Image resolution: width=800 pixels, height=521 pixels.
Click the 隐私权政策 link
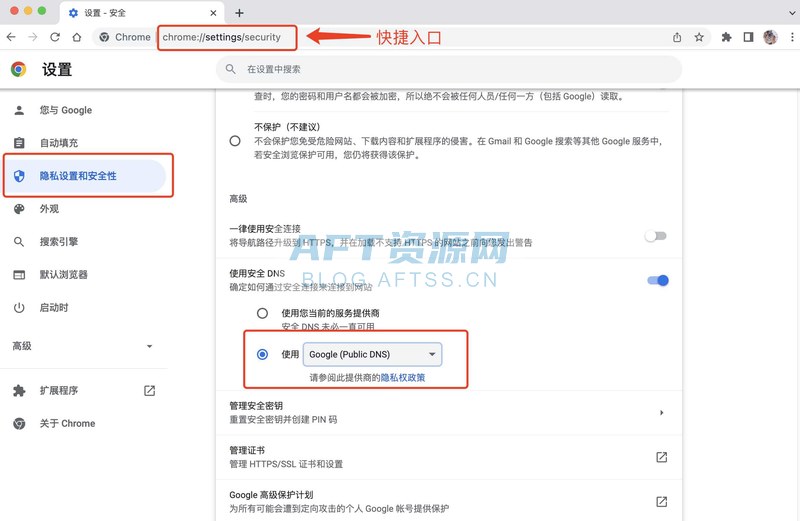pyautogui.click(x=402, y=378)
